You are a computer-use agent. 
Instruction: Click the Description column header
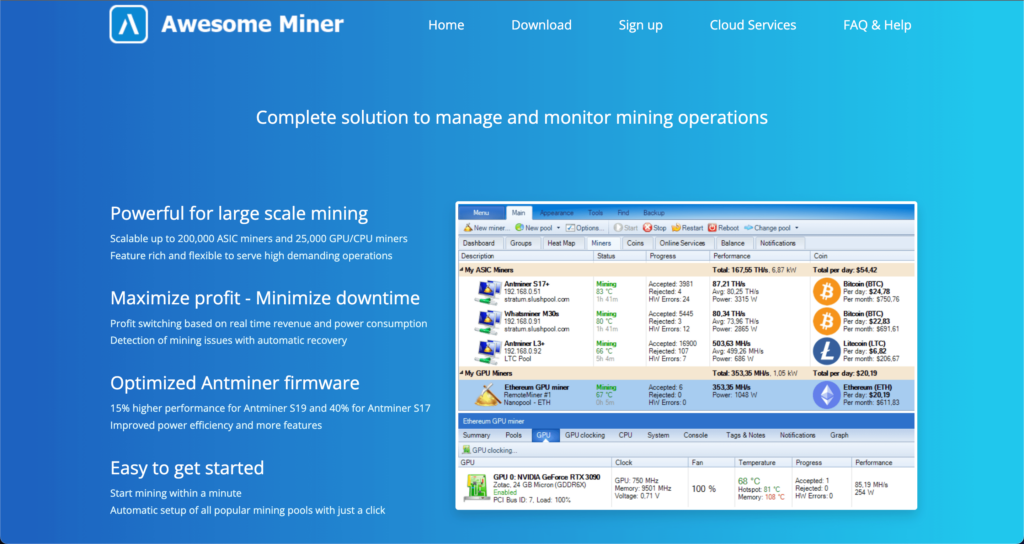pos(526,256)
